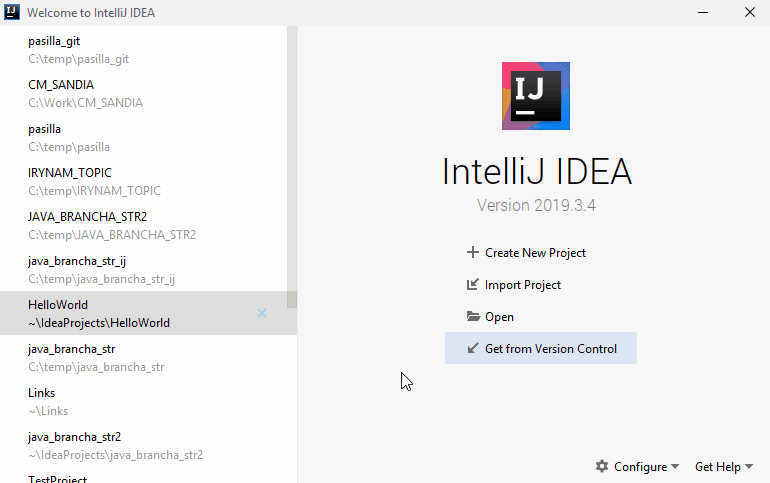Viewport: 770px width, 483px height.
Task: Open the JAVA_BRANCHA_STR2 recent project
Action: pos(111,225)
